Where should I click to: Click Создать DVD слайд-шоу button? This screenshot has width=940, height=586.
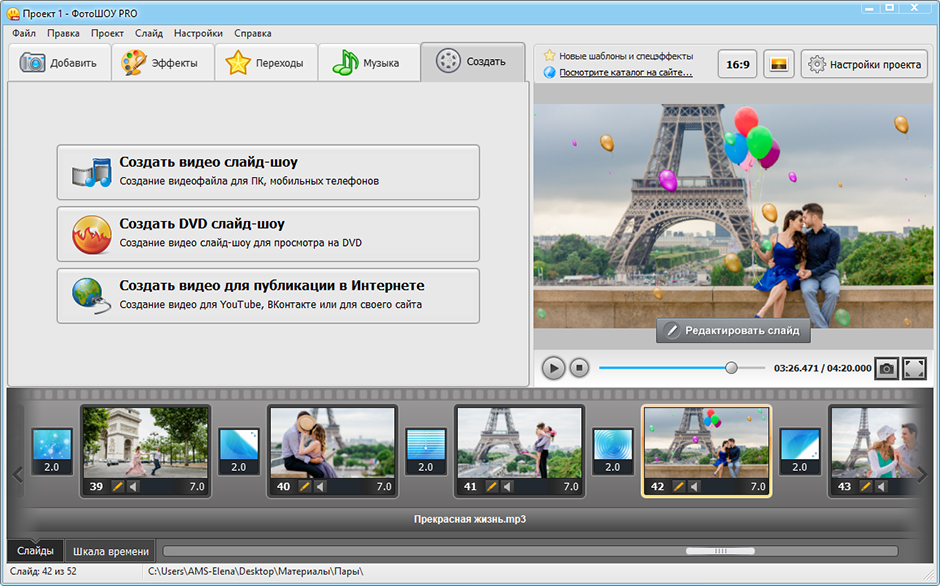point(268,234)
